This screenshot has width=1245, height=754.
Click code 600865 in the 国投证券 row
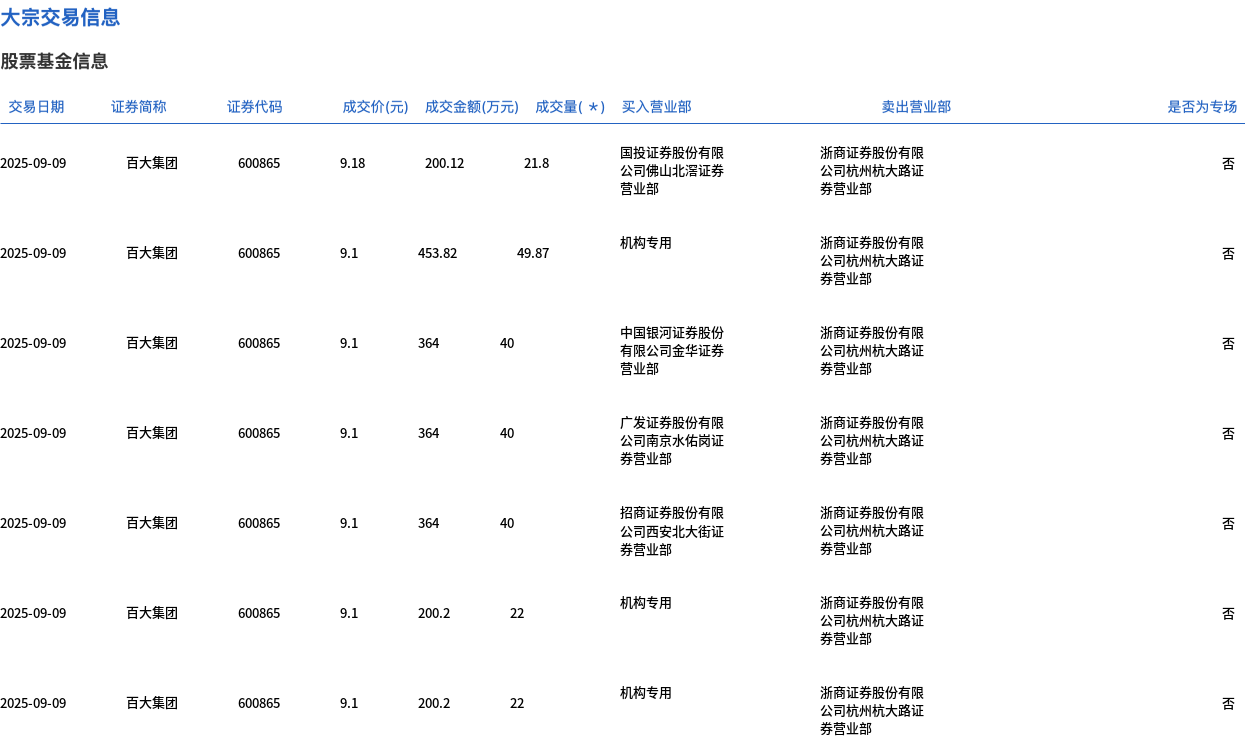[x=259, y=163]
